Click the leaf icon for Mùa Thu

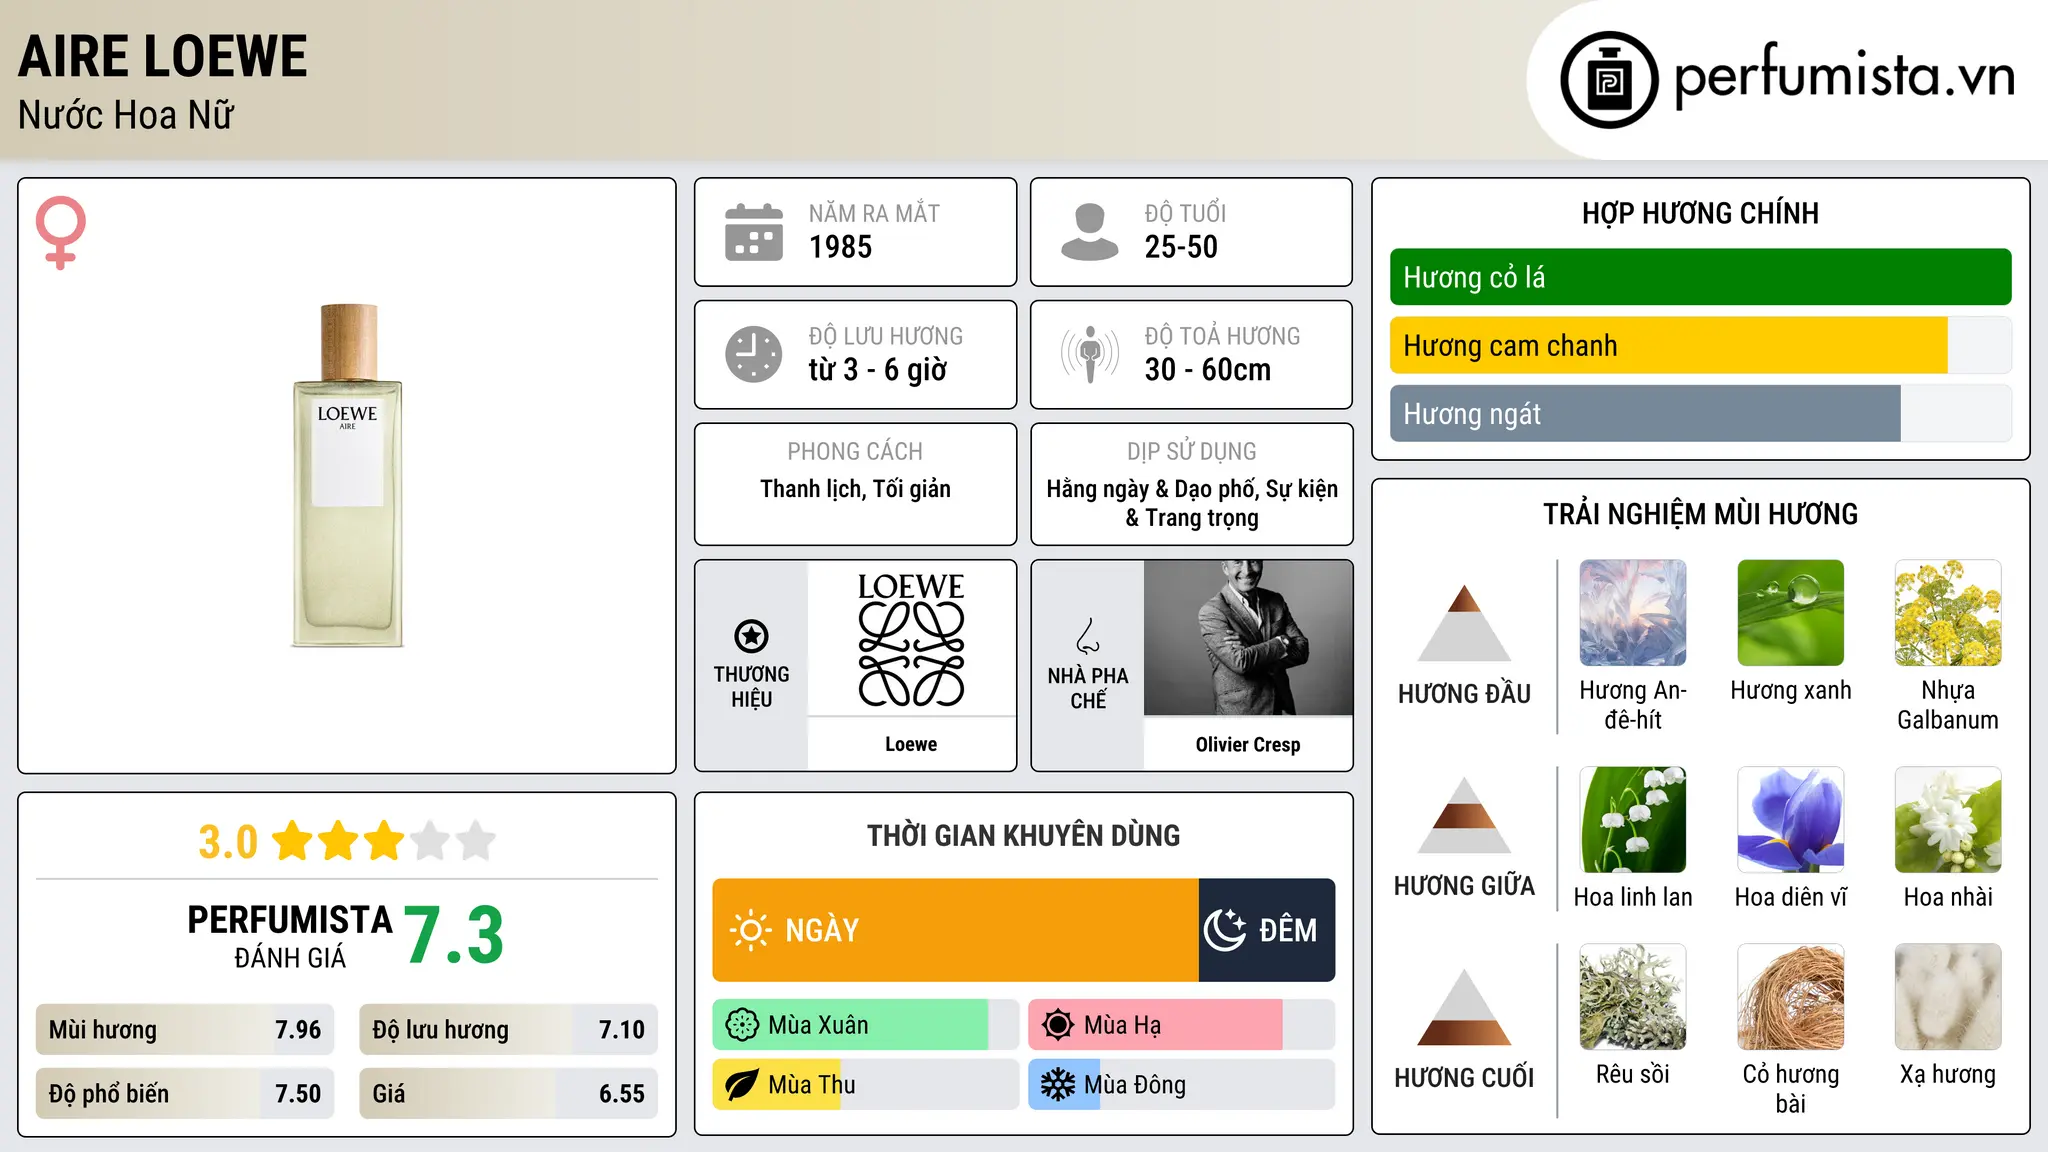742,1085
